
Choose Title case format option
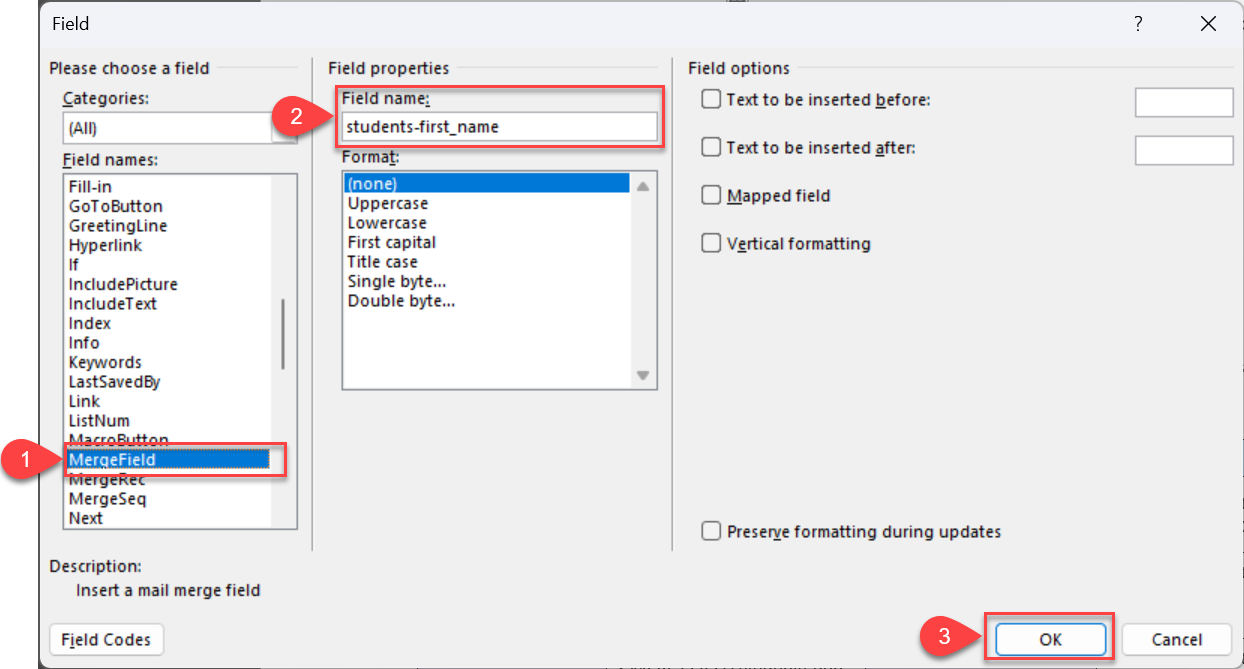click(383, 262)
